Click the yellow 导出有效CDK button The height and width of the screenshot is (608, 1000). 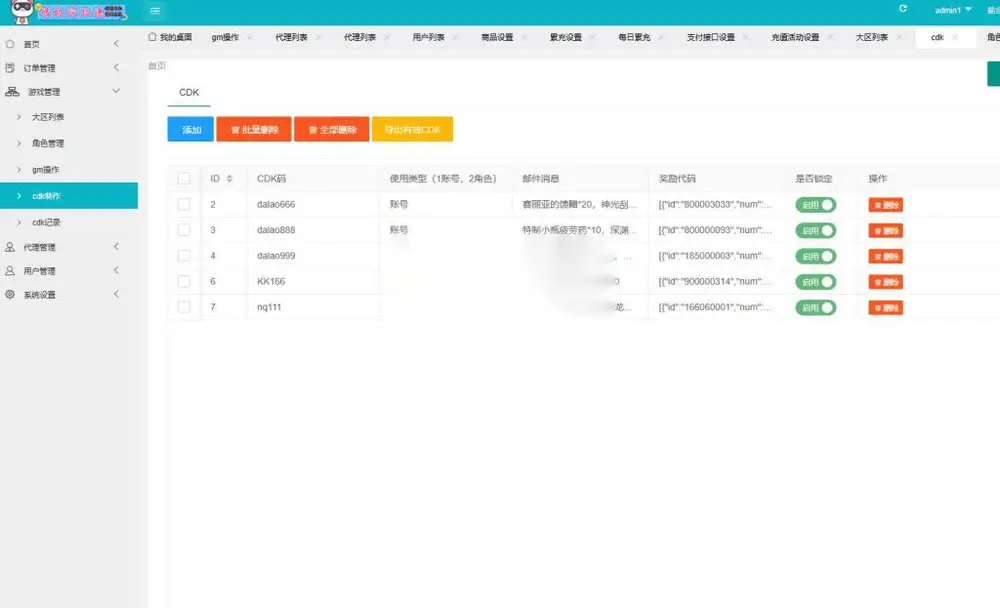(413, 130)
